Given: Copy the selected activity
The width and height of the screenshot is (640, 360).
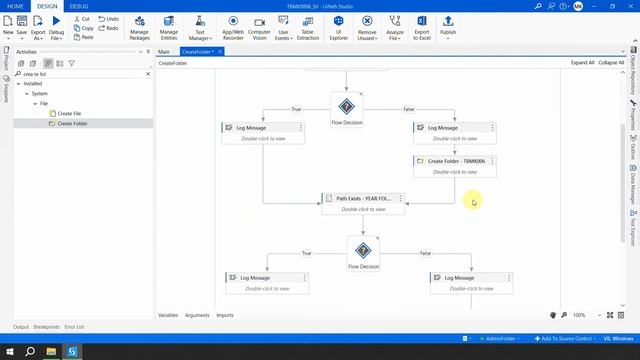Looking at the screenshot, I should [84, 28].
